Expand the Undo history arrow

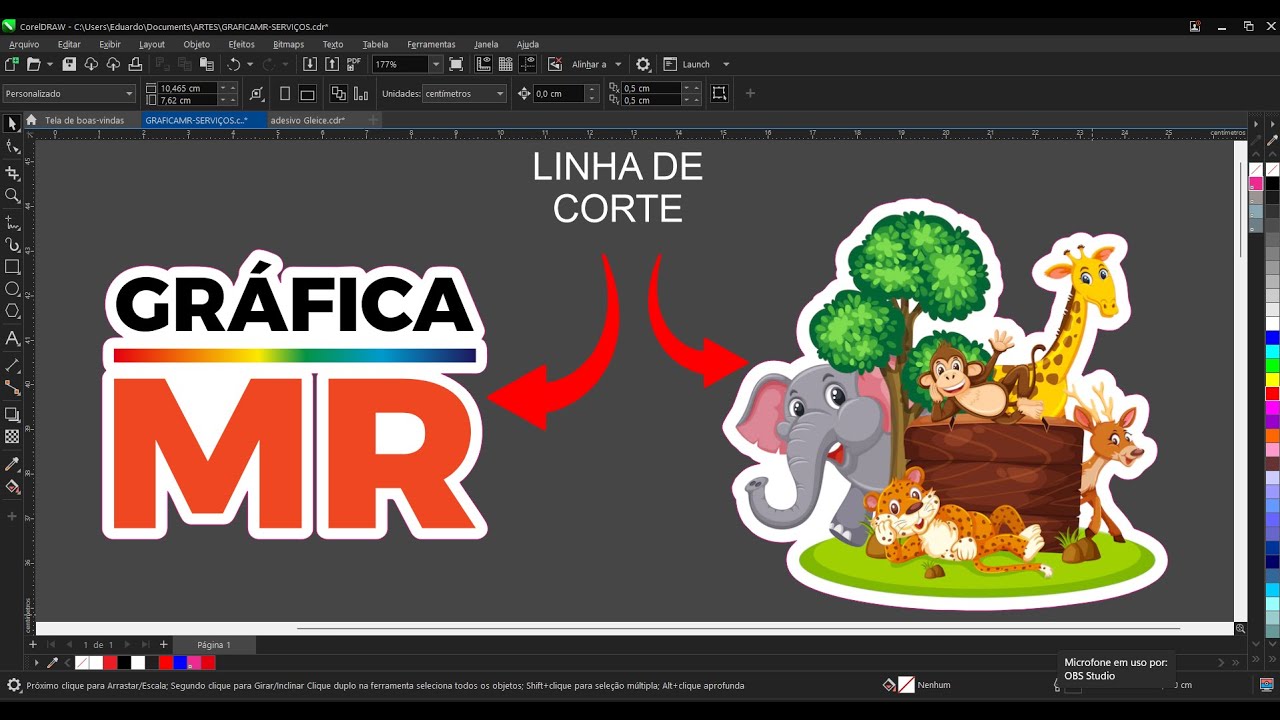250,64
